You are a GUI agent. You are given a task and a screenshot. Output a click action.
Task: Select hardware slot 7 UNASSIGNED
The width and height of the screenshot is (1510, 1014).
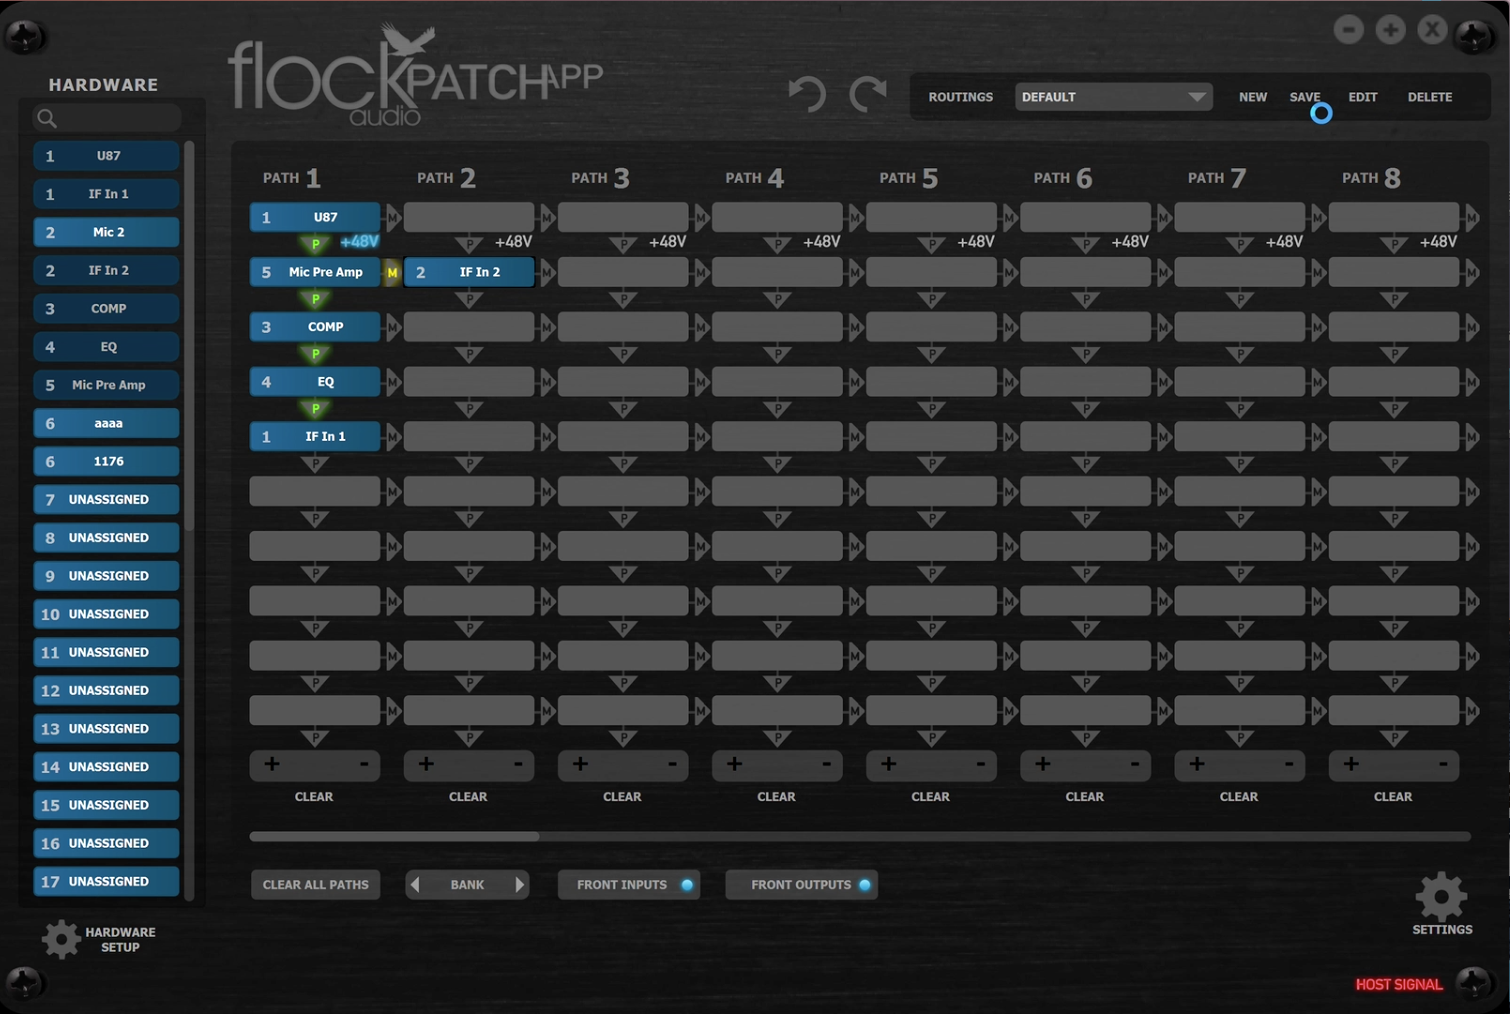pyautogui.click(x=106, y=499)
